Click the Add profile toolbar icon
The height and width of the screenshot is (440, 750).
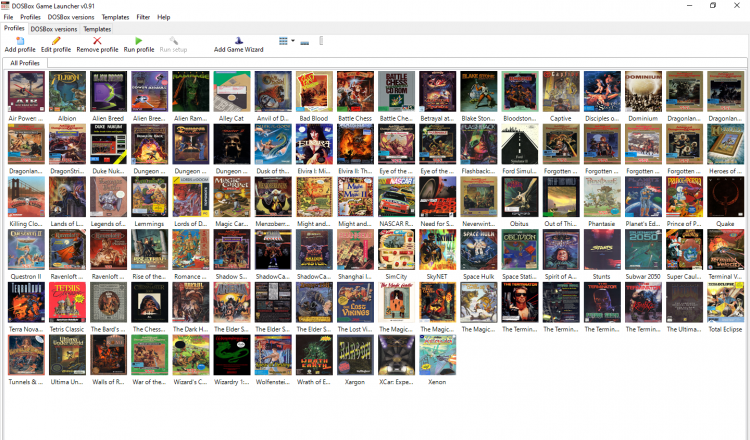[x=20, y=41]
